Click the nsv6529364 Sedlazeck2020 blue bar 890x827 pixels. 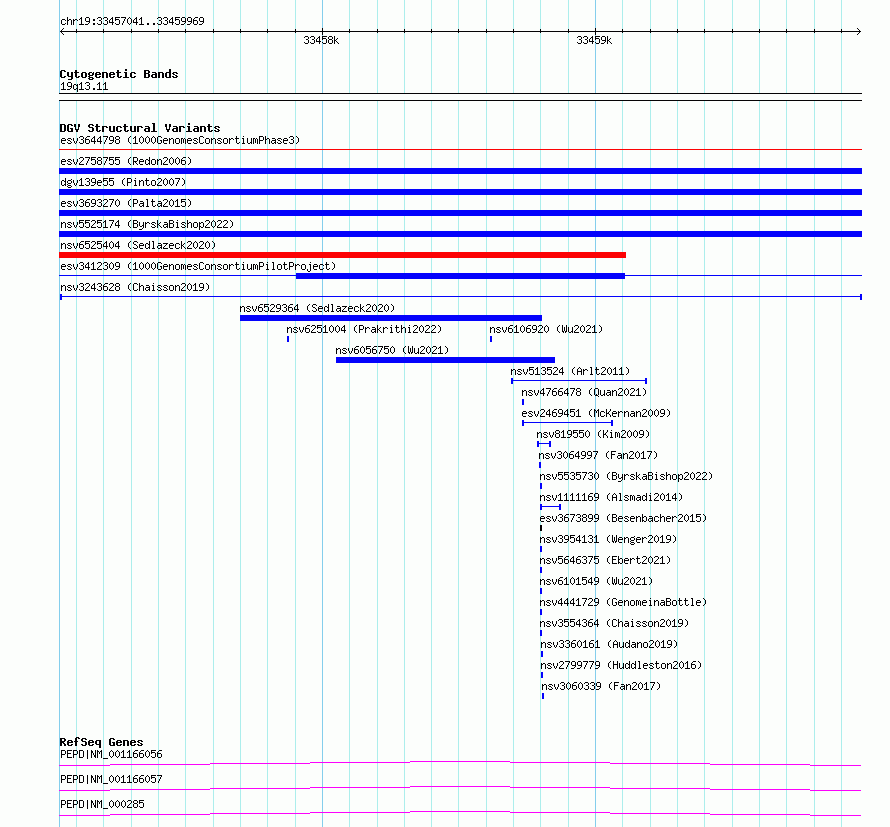click(391, 318)
